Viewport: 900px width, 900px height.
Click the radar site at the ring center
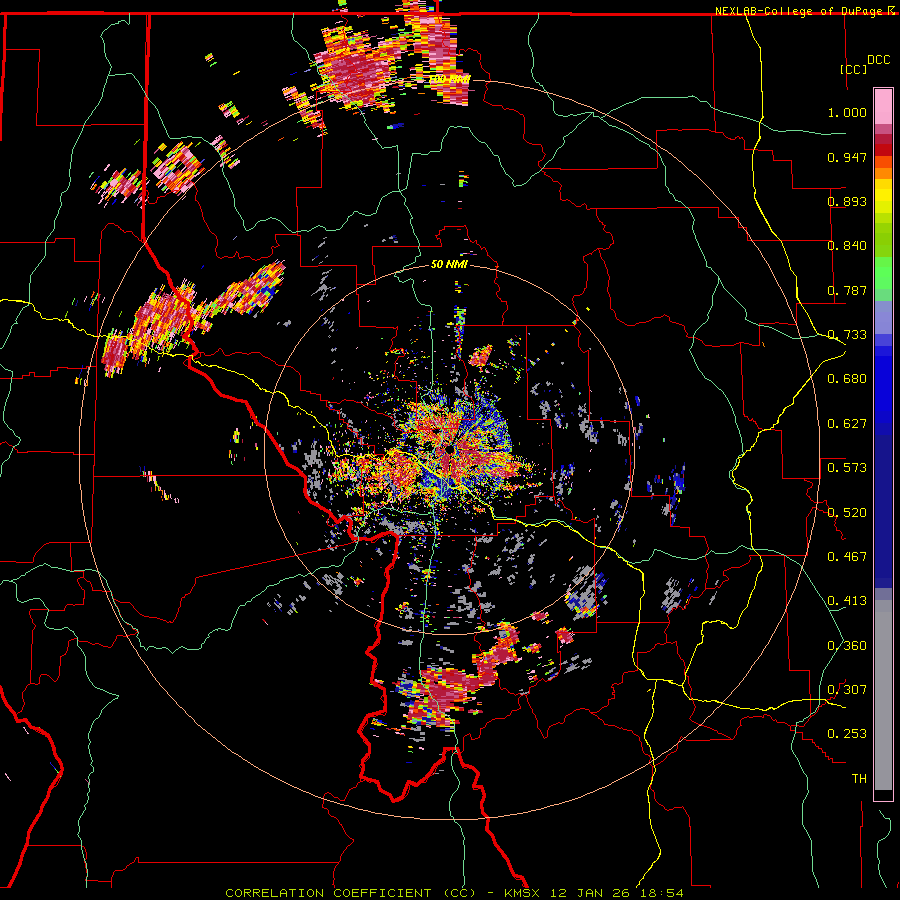coord(448,451)
